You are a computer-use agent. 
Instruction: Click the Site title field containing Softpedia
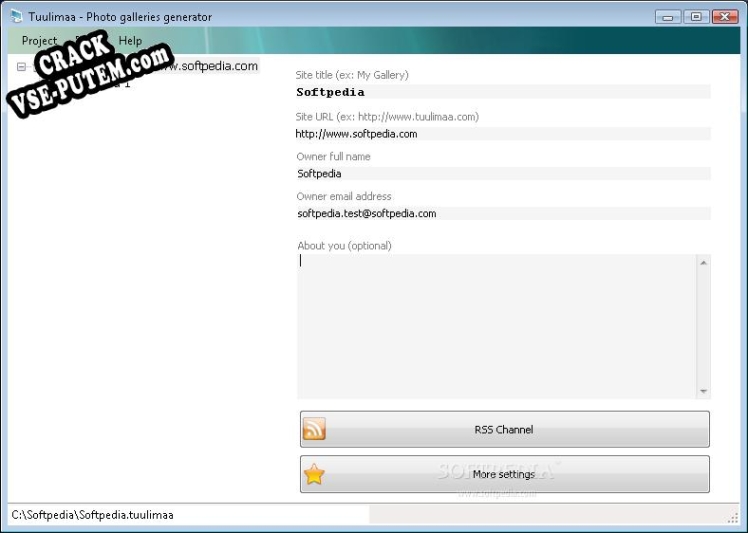pos(503,92)
